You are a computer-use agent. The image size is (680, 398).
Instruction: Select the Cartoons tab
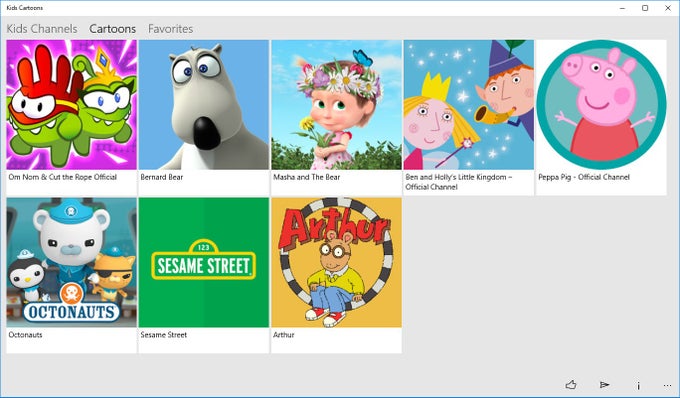(x=112, y=29)
